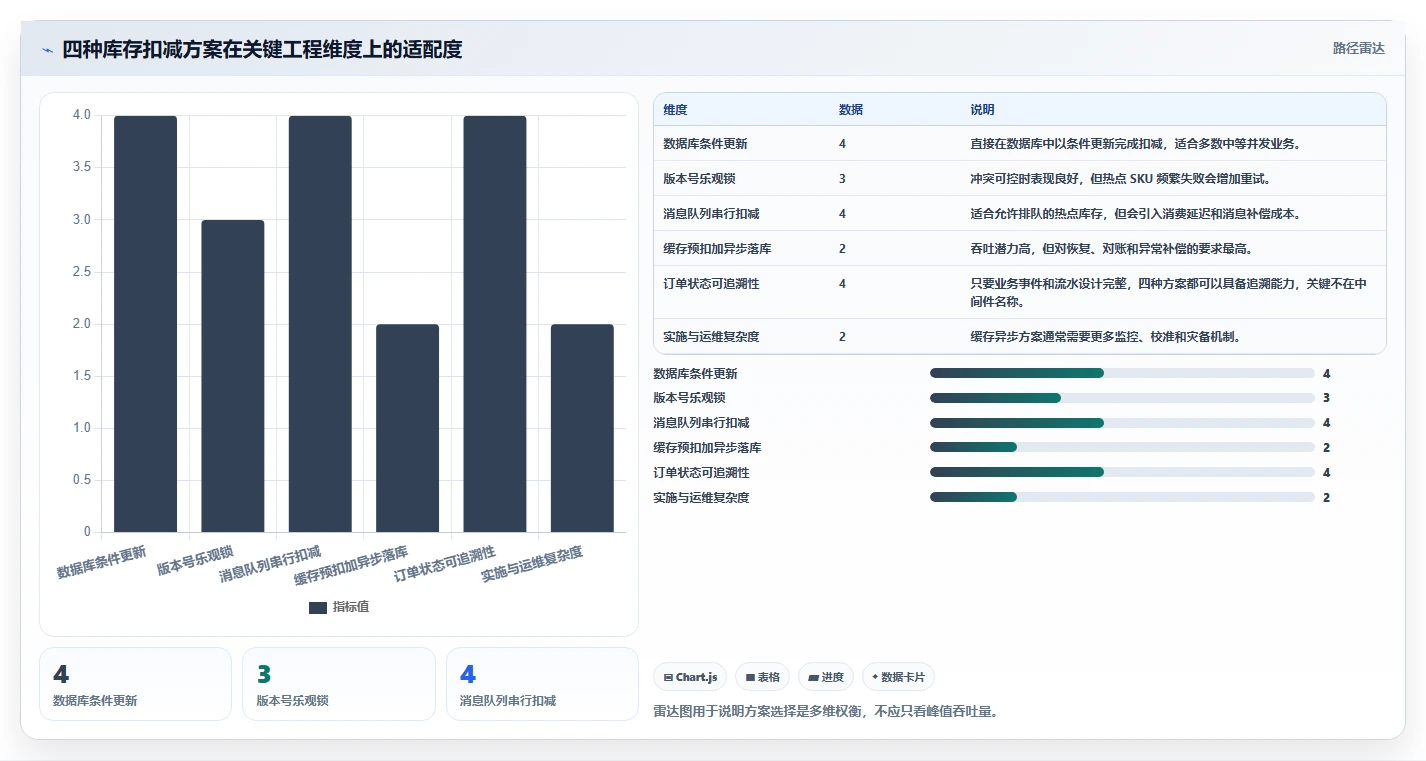Click the rotated 实施与运维复杂度 x-axis label

532,564
